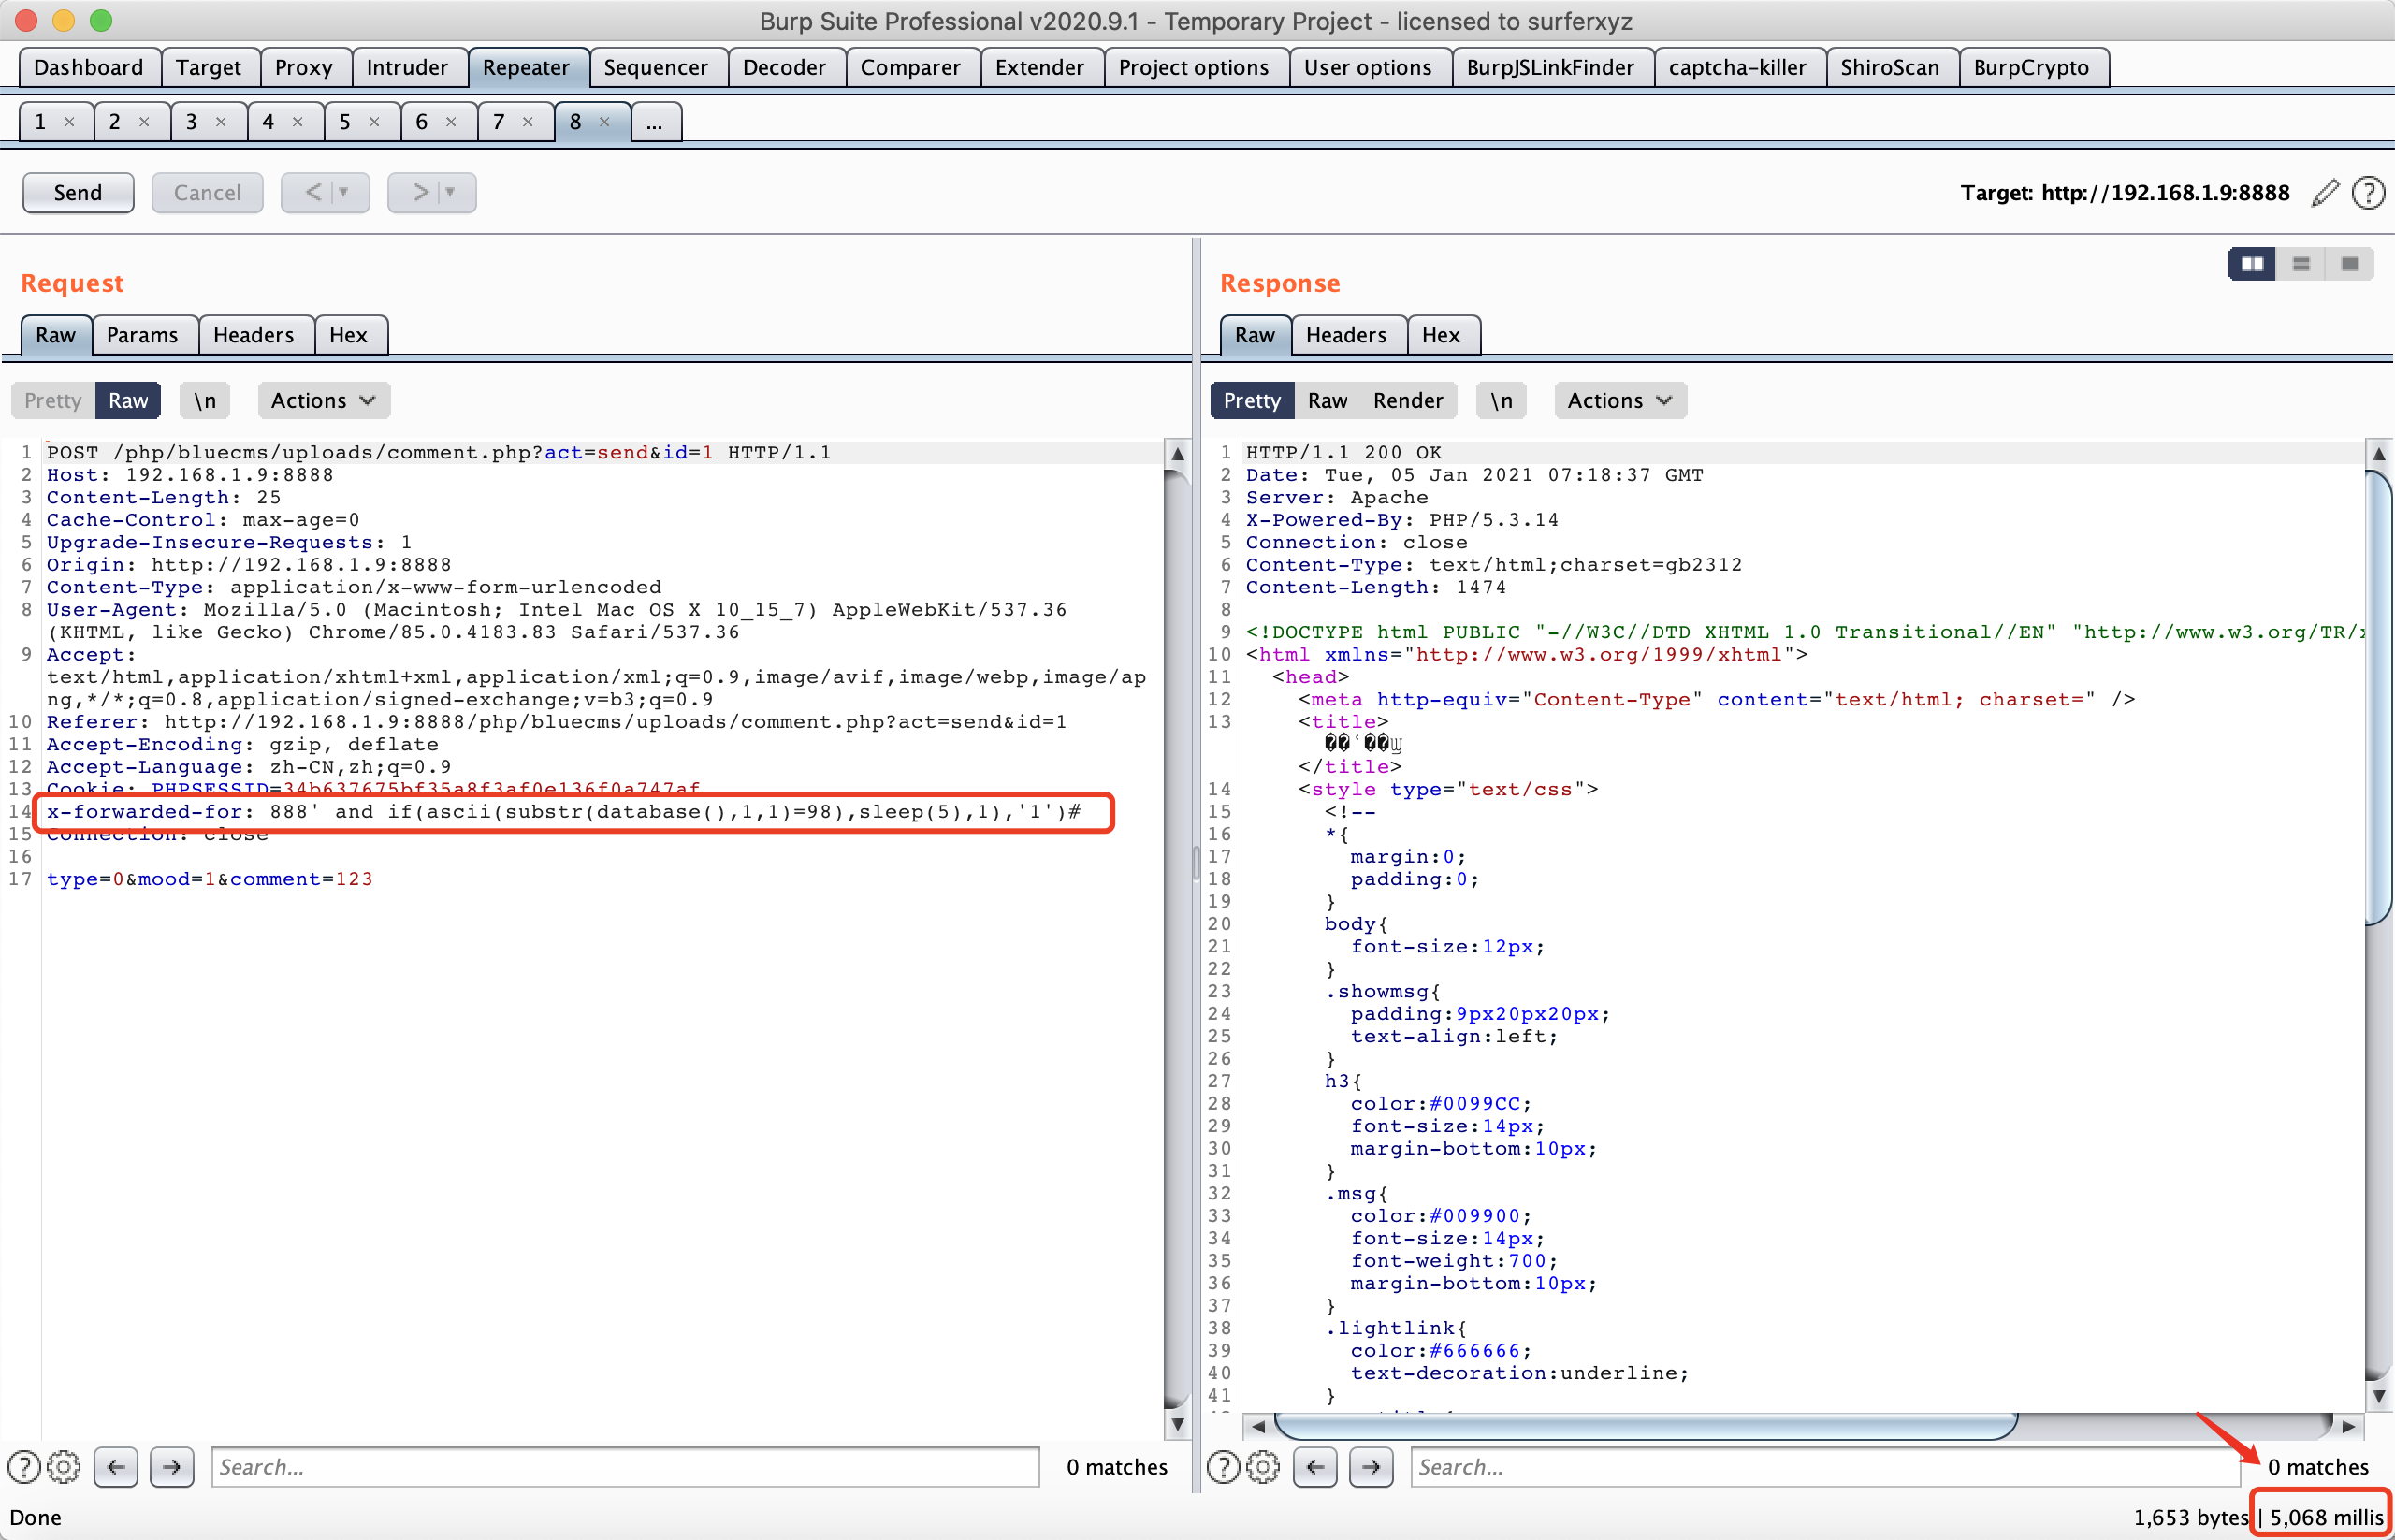2395x1540 pixels.
Task: Toggle response non-printable \n display
Action: 1501,400
